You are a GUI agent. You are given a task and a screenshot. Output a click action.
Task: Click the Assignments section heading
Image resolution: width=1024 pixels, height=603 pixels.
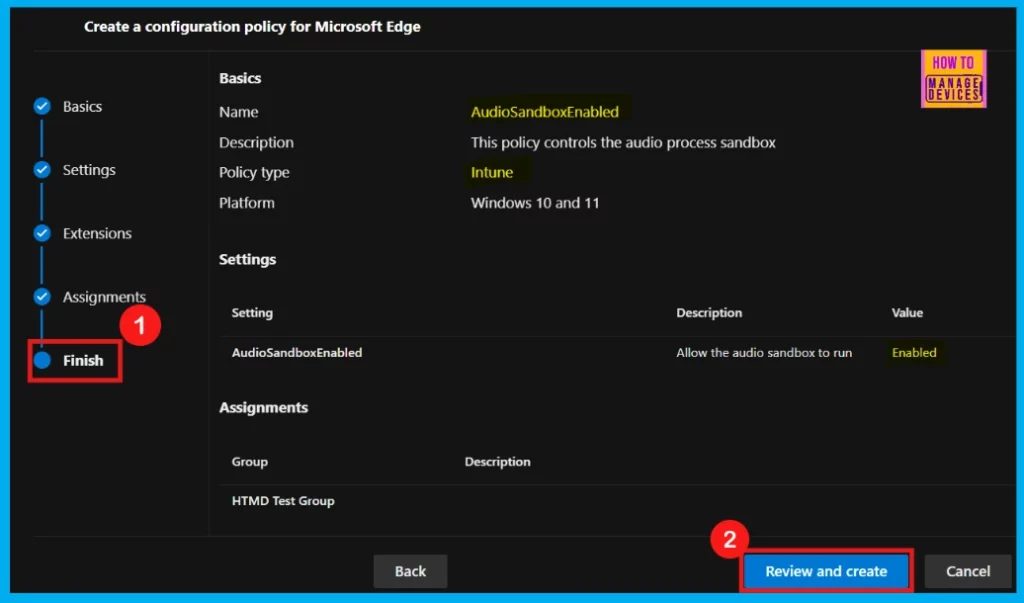pos(263,408)
